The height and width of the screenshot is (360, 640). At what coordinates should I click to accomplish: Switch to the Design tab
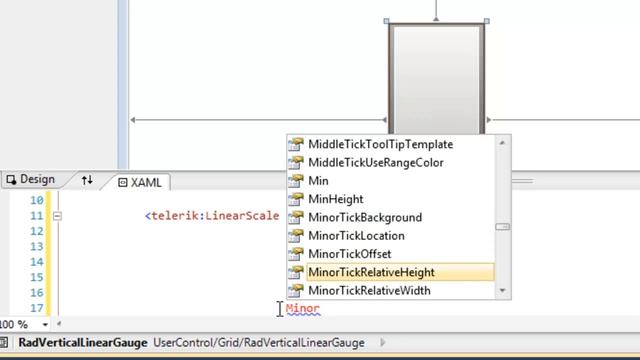31,180
